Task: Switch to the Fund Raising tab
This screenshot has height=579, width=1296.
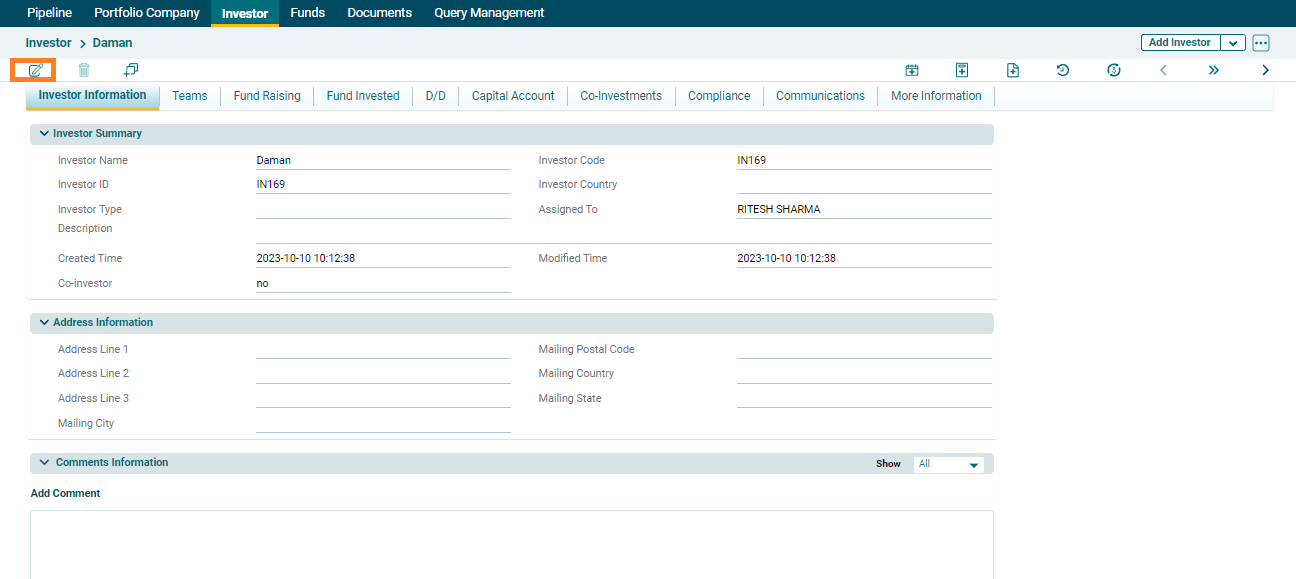Action: [x=267, y=96]
